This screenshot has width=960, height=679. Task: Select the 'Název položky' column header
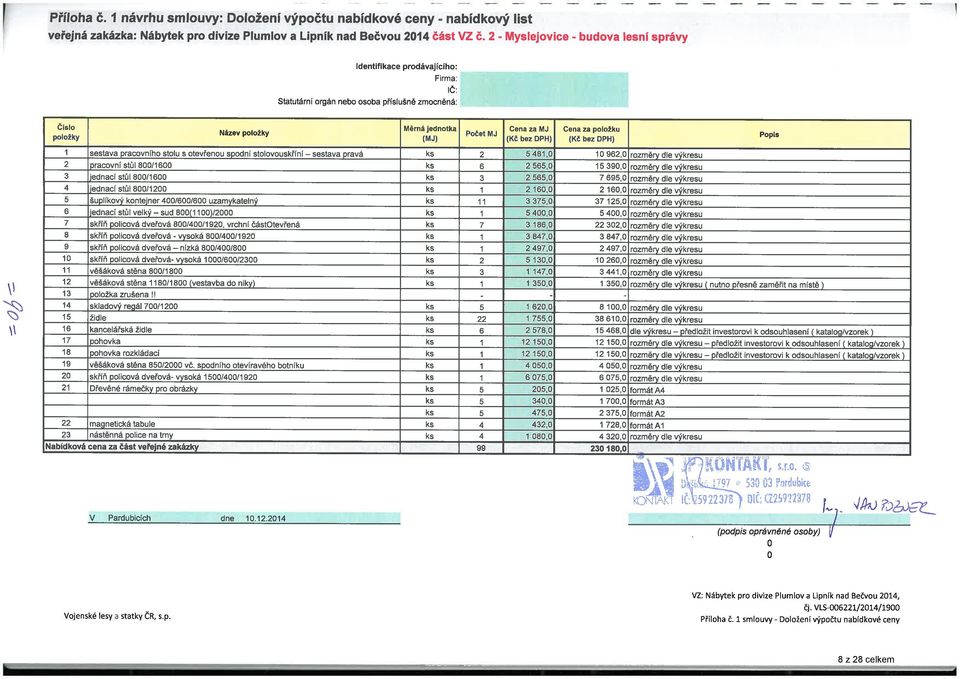coord(244,133)
